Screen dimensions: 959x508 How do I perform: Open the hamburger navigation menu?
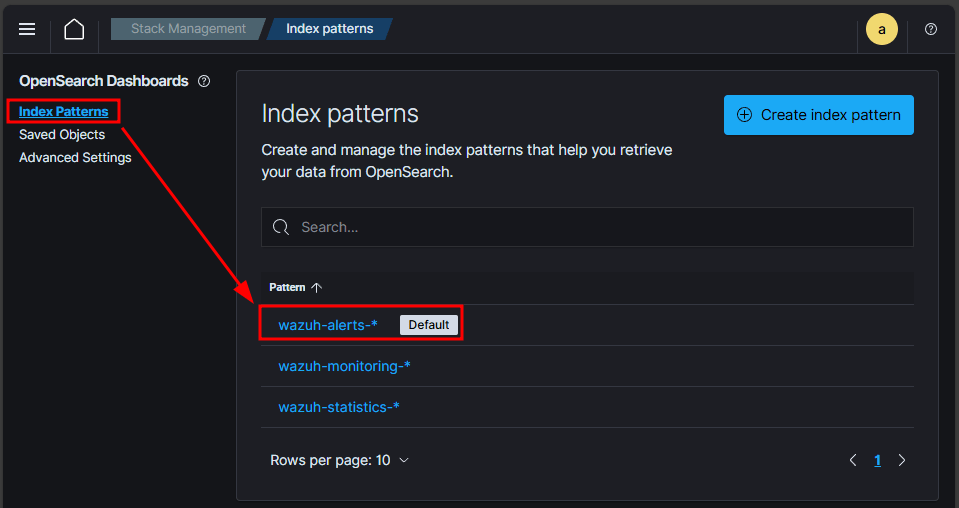[27, 29]
